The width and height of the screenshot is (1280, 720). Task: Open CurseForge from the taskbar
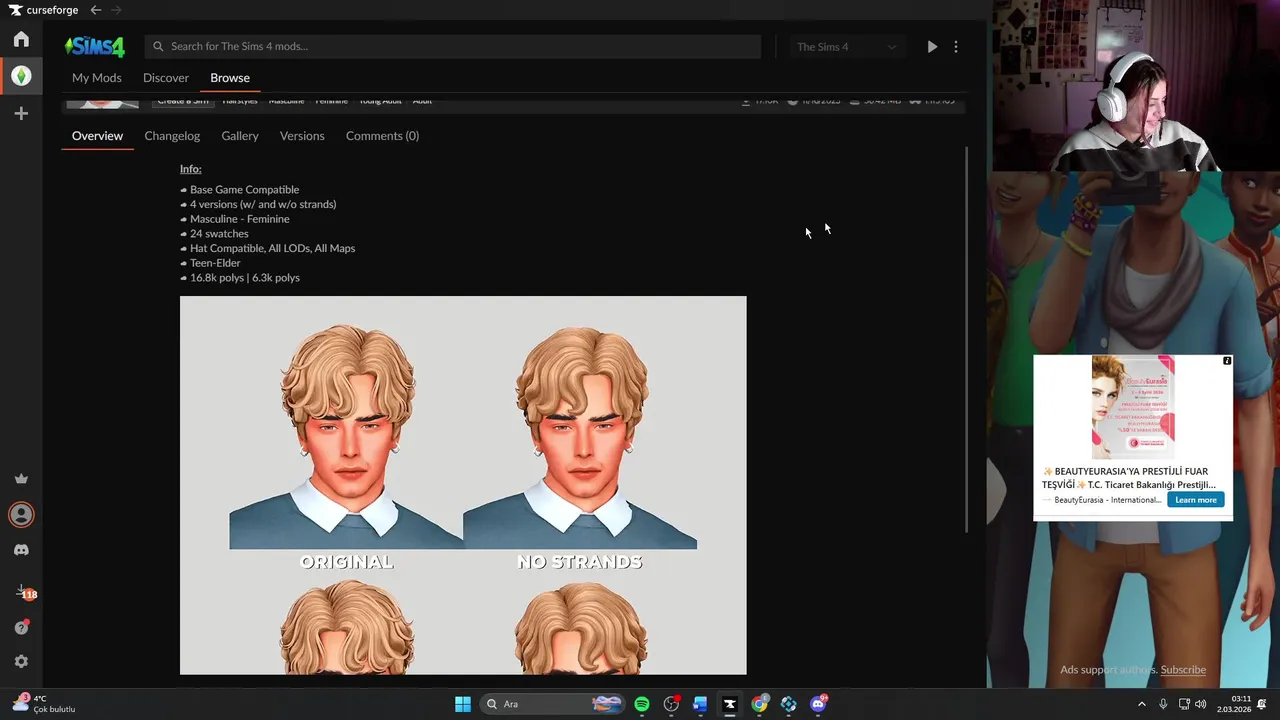(730, 704)
